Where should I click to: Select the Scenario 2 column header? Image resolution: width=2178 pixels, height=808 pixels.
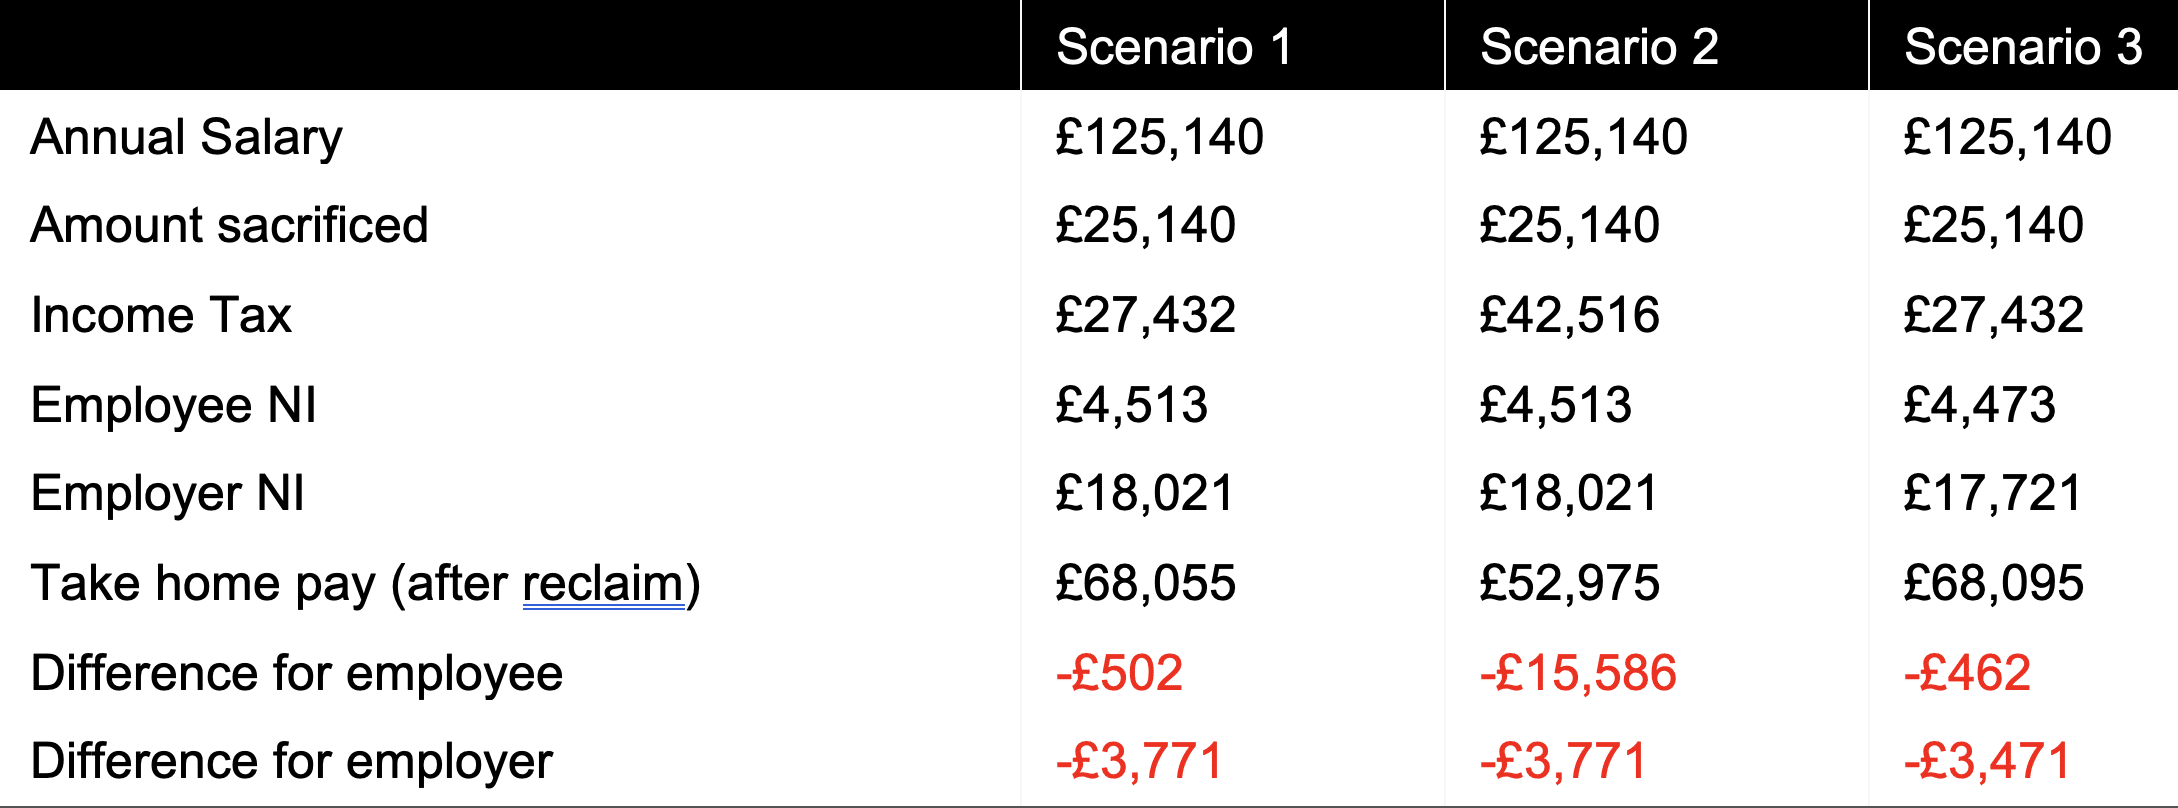click(1599, 47)
